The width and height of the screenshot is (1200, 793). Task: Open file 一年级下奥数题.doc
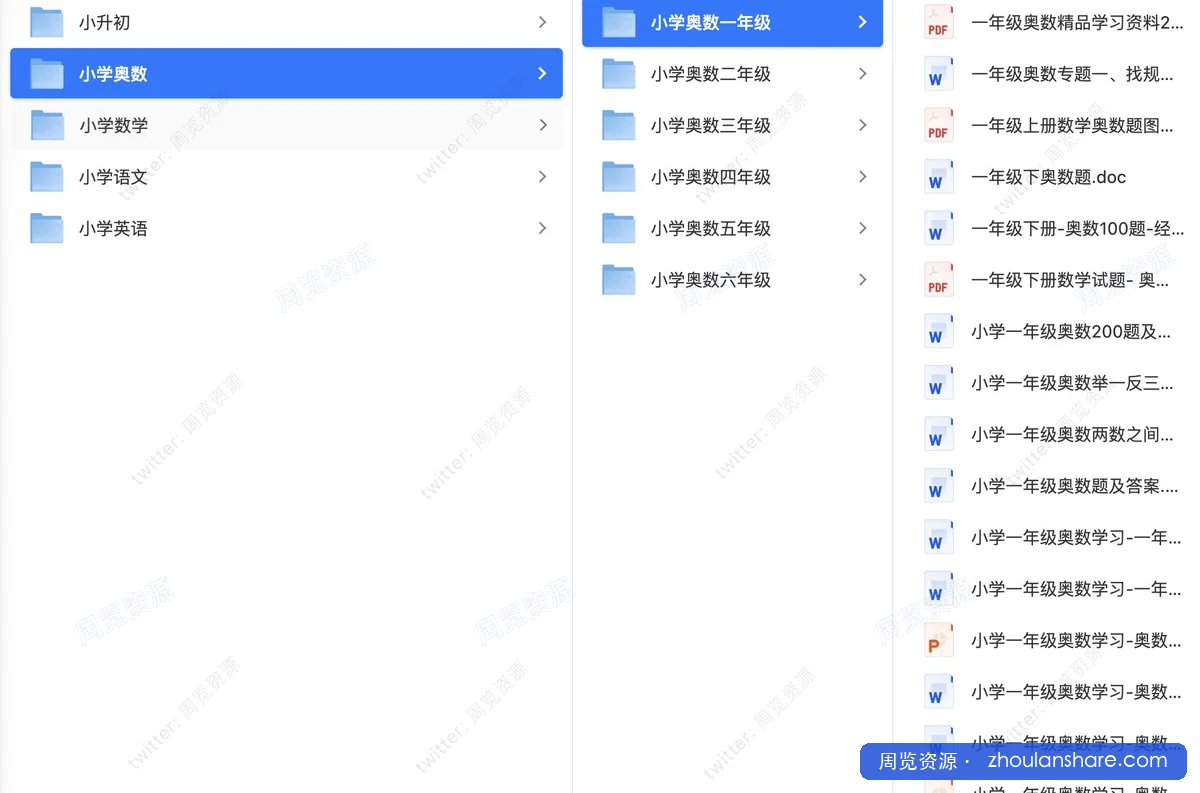pos(1049,177)
